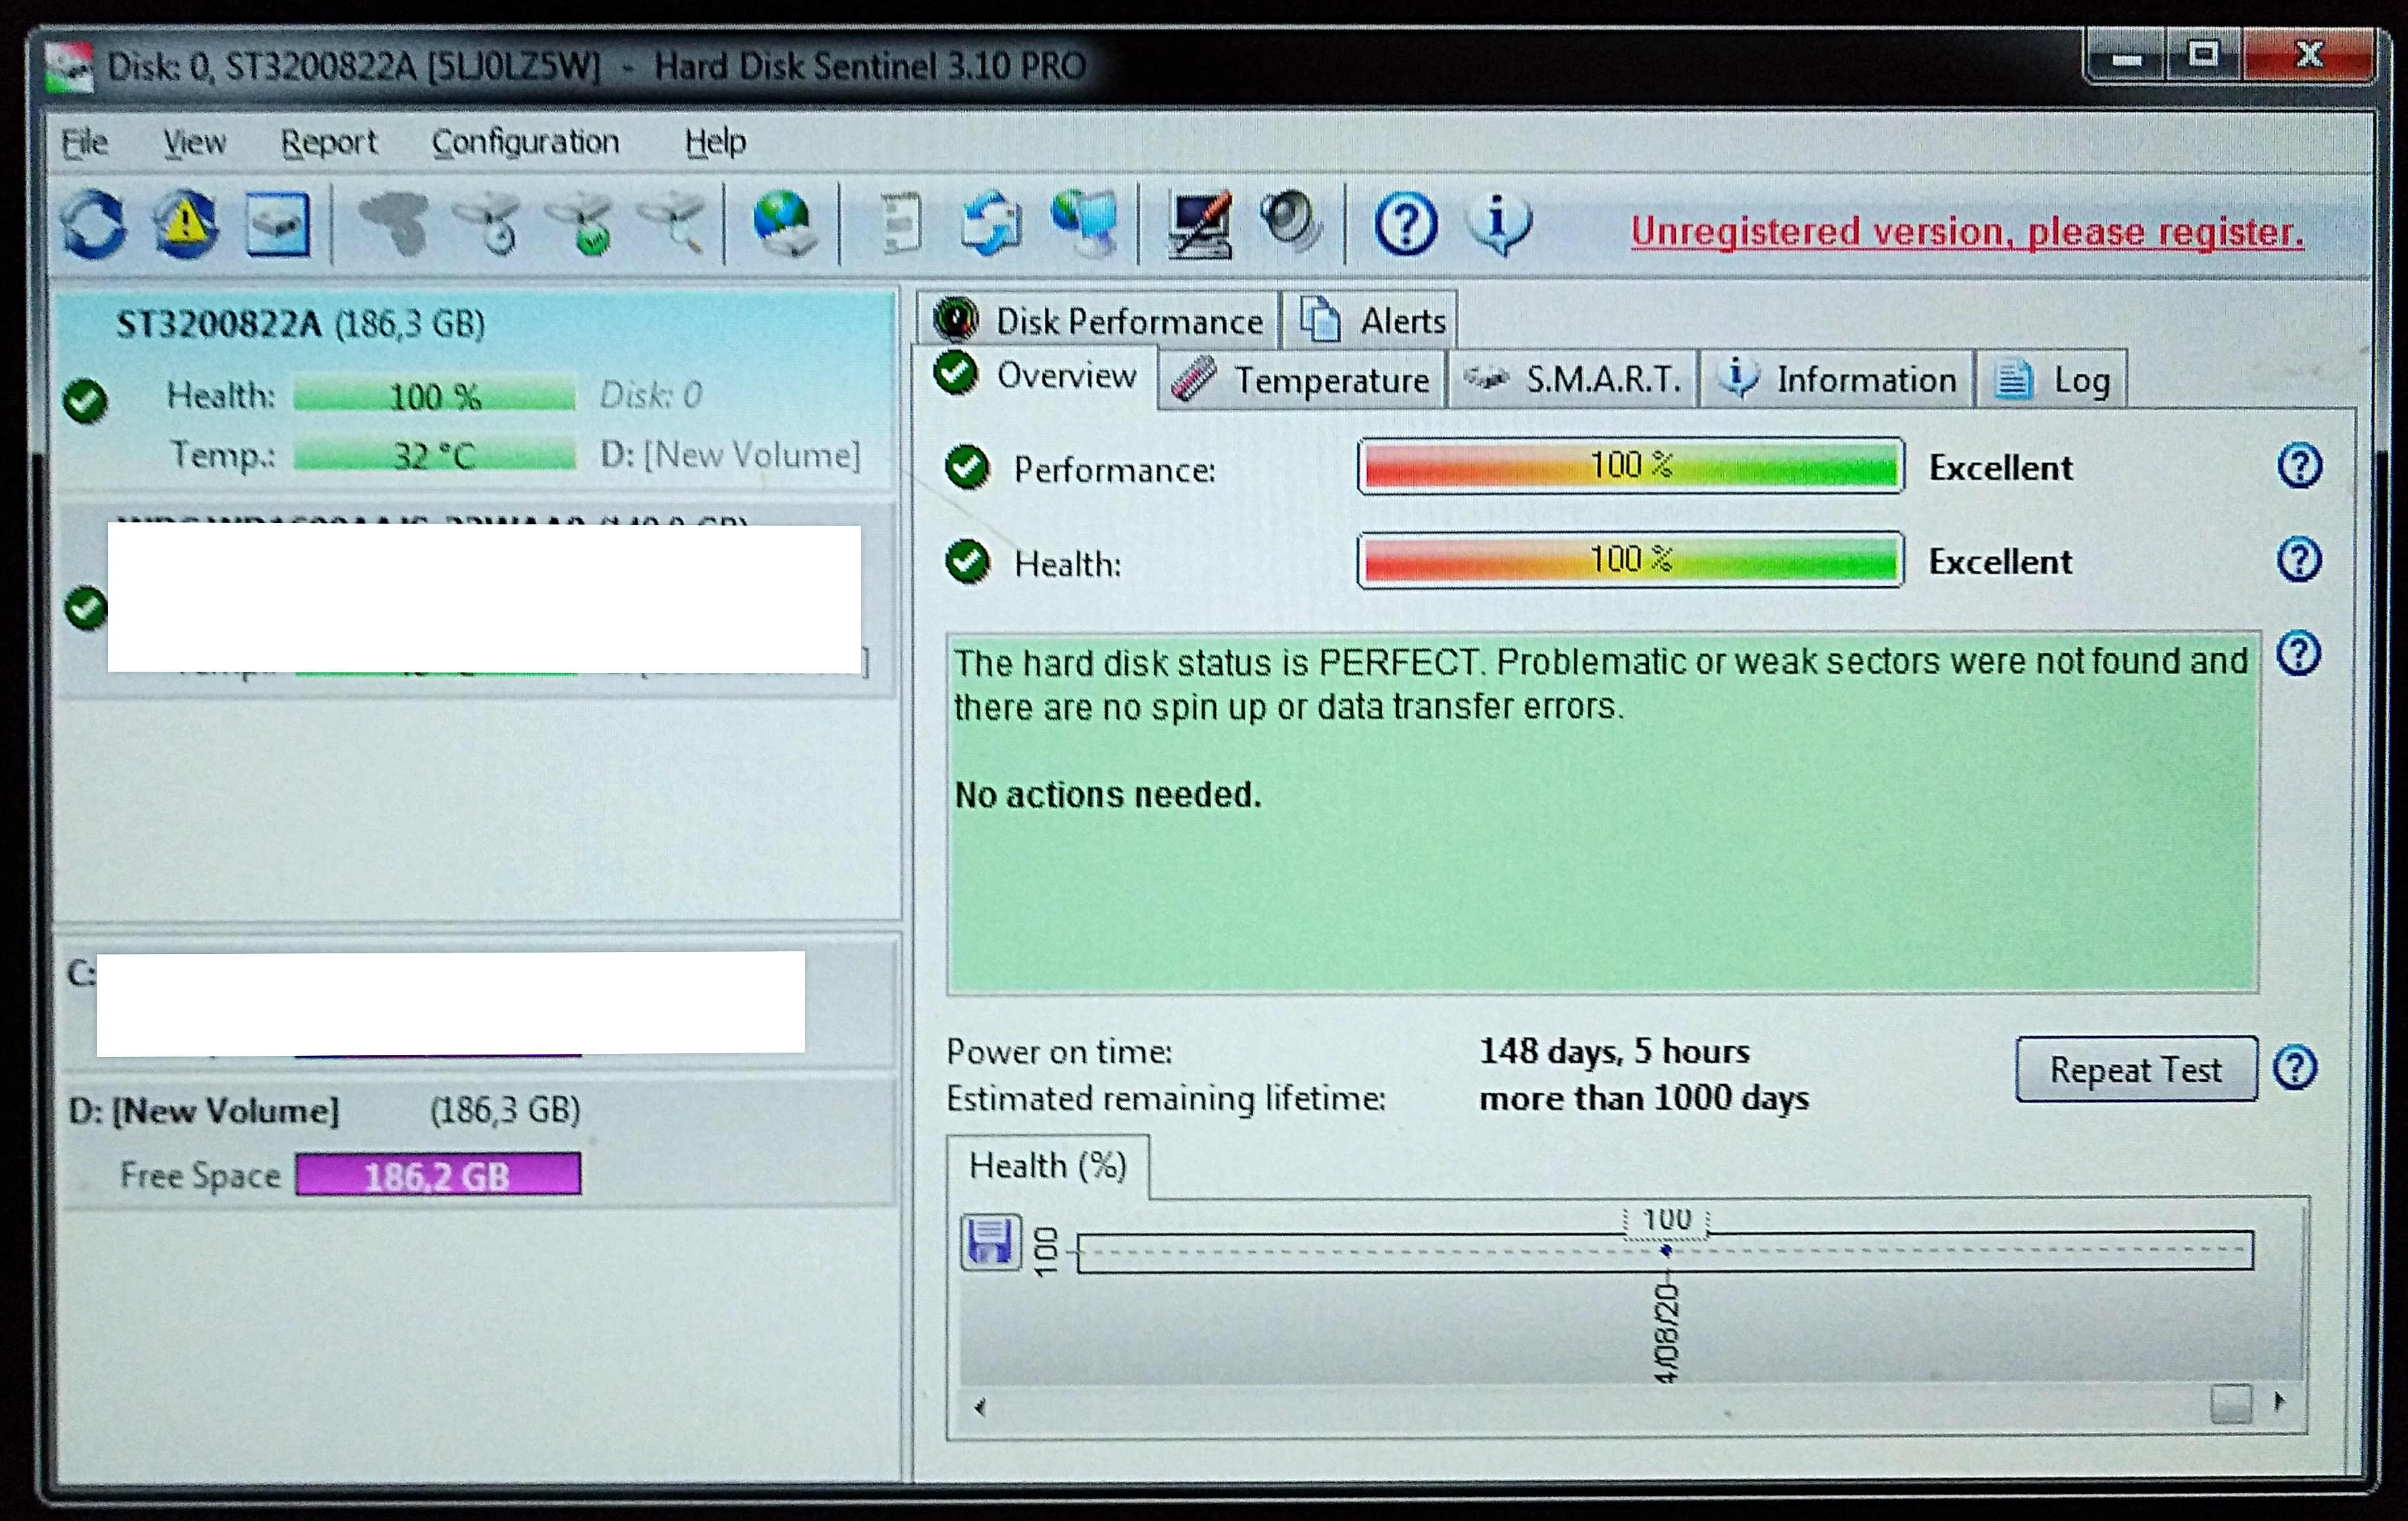This screenshot has width=2408, height=1521.
Task: Select the ST3200822A disk in list
Action: (x=476, y=390)
